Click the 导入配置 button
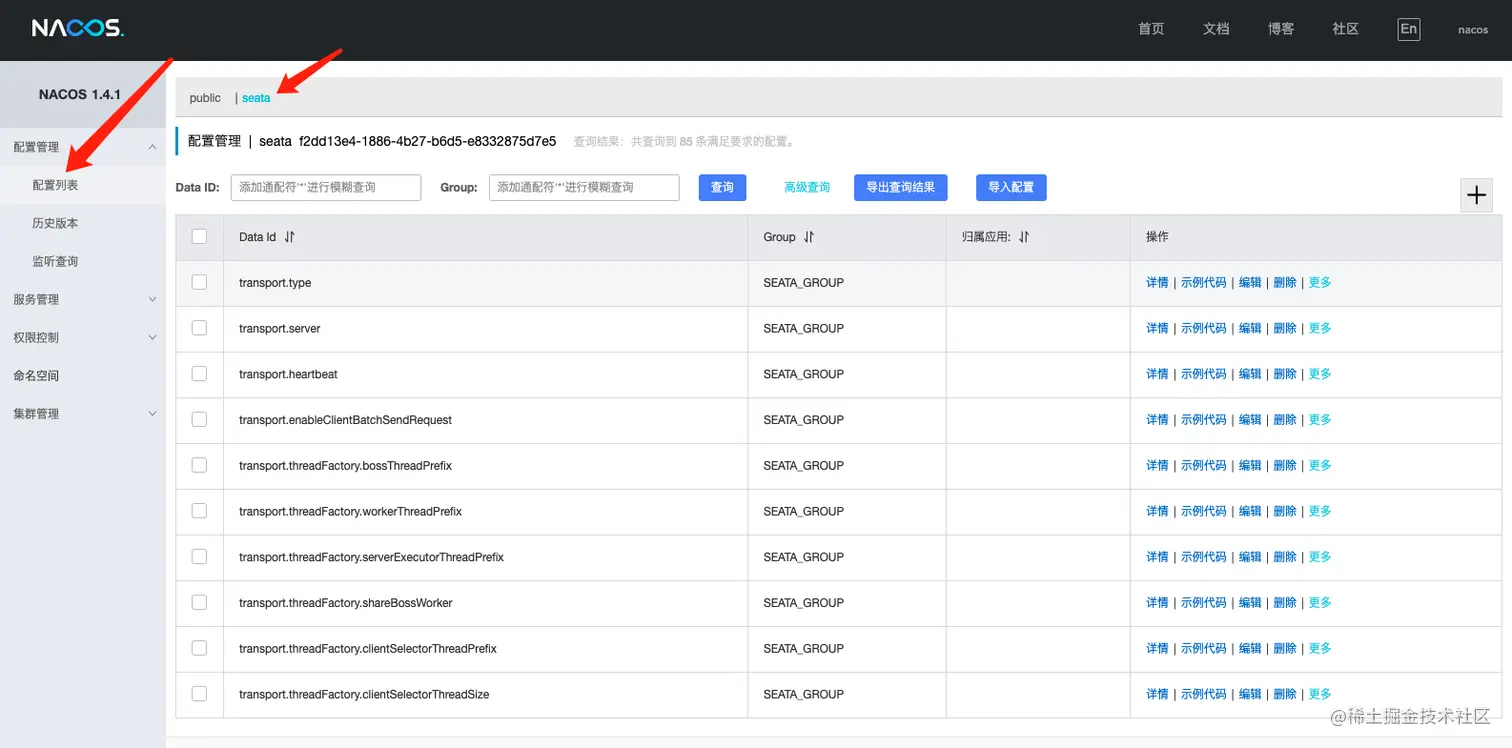1512x748 pixels. click(x=1011, y=187)
